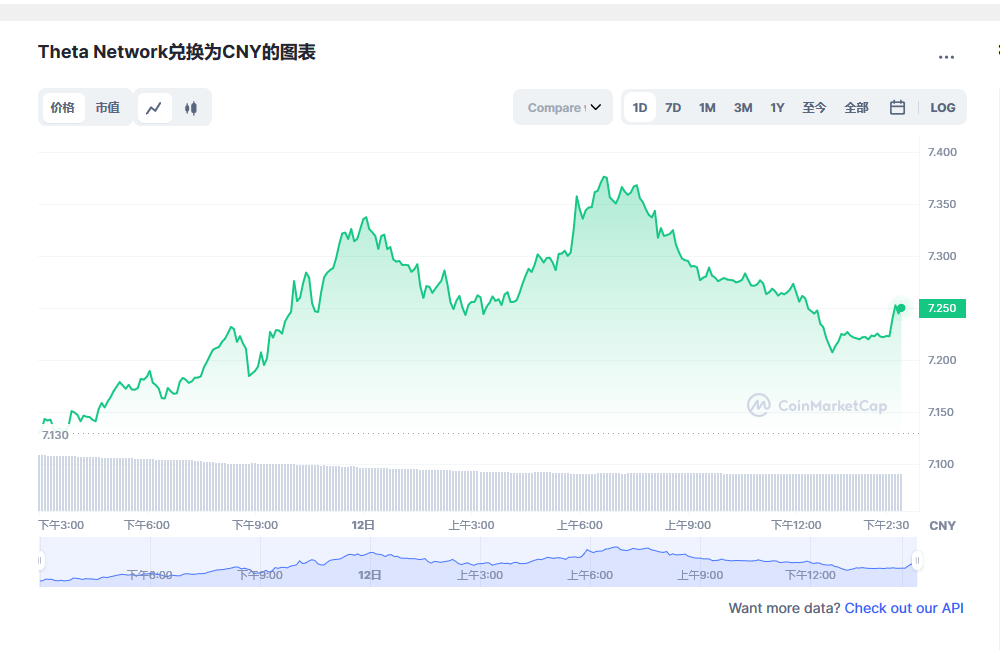The image size is (1000, 650).
Task: Click the 12日 date label on time axis
Action: 363,525
